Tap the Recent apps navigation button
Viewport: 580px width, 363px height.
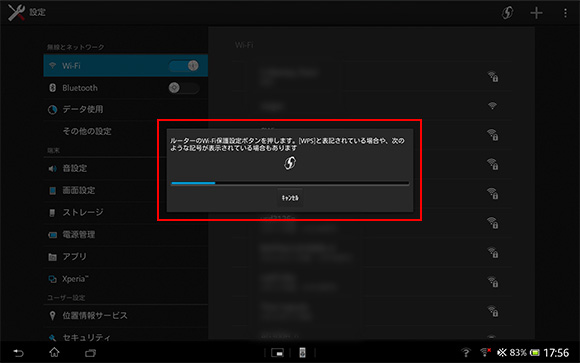pyautogui.click(x=90, y=353)
